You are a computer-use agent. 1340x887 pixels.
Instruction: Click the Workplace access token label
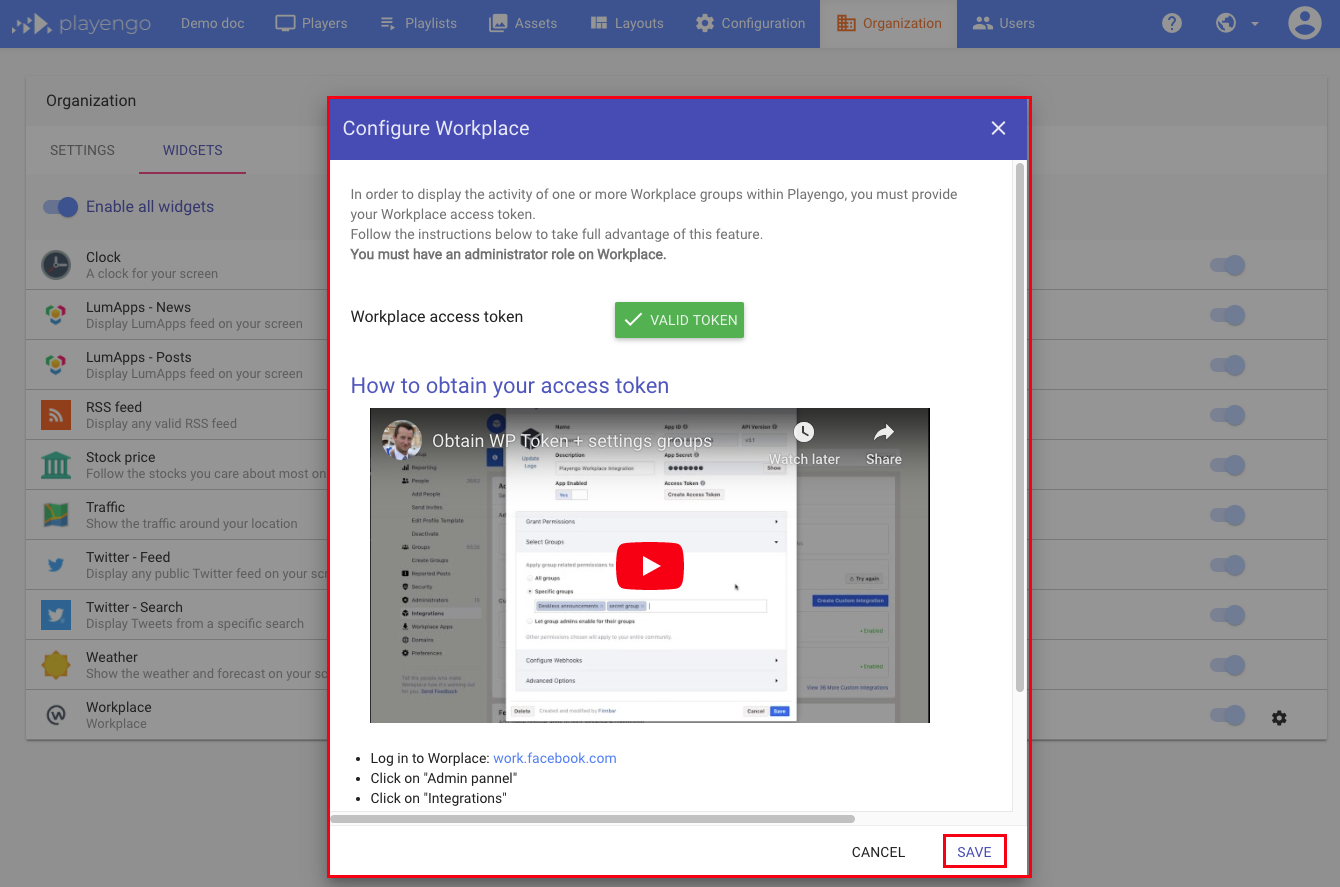pyautogui.click(x=437, y=317)
